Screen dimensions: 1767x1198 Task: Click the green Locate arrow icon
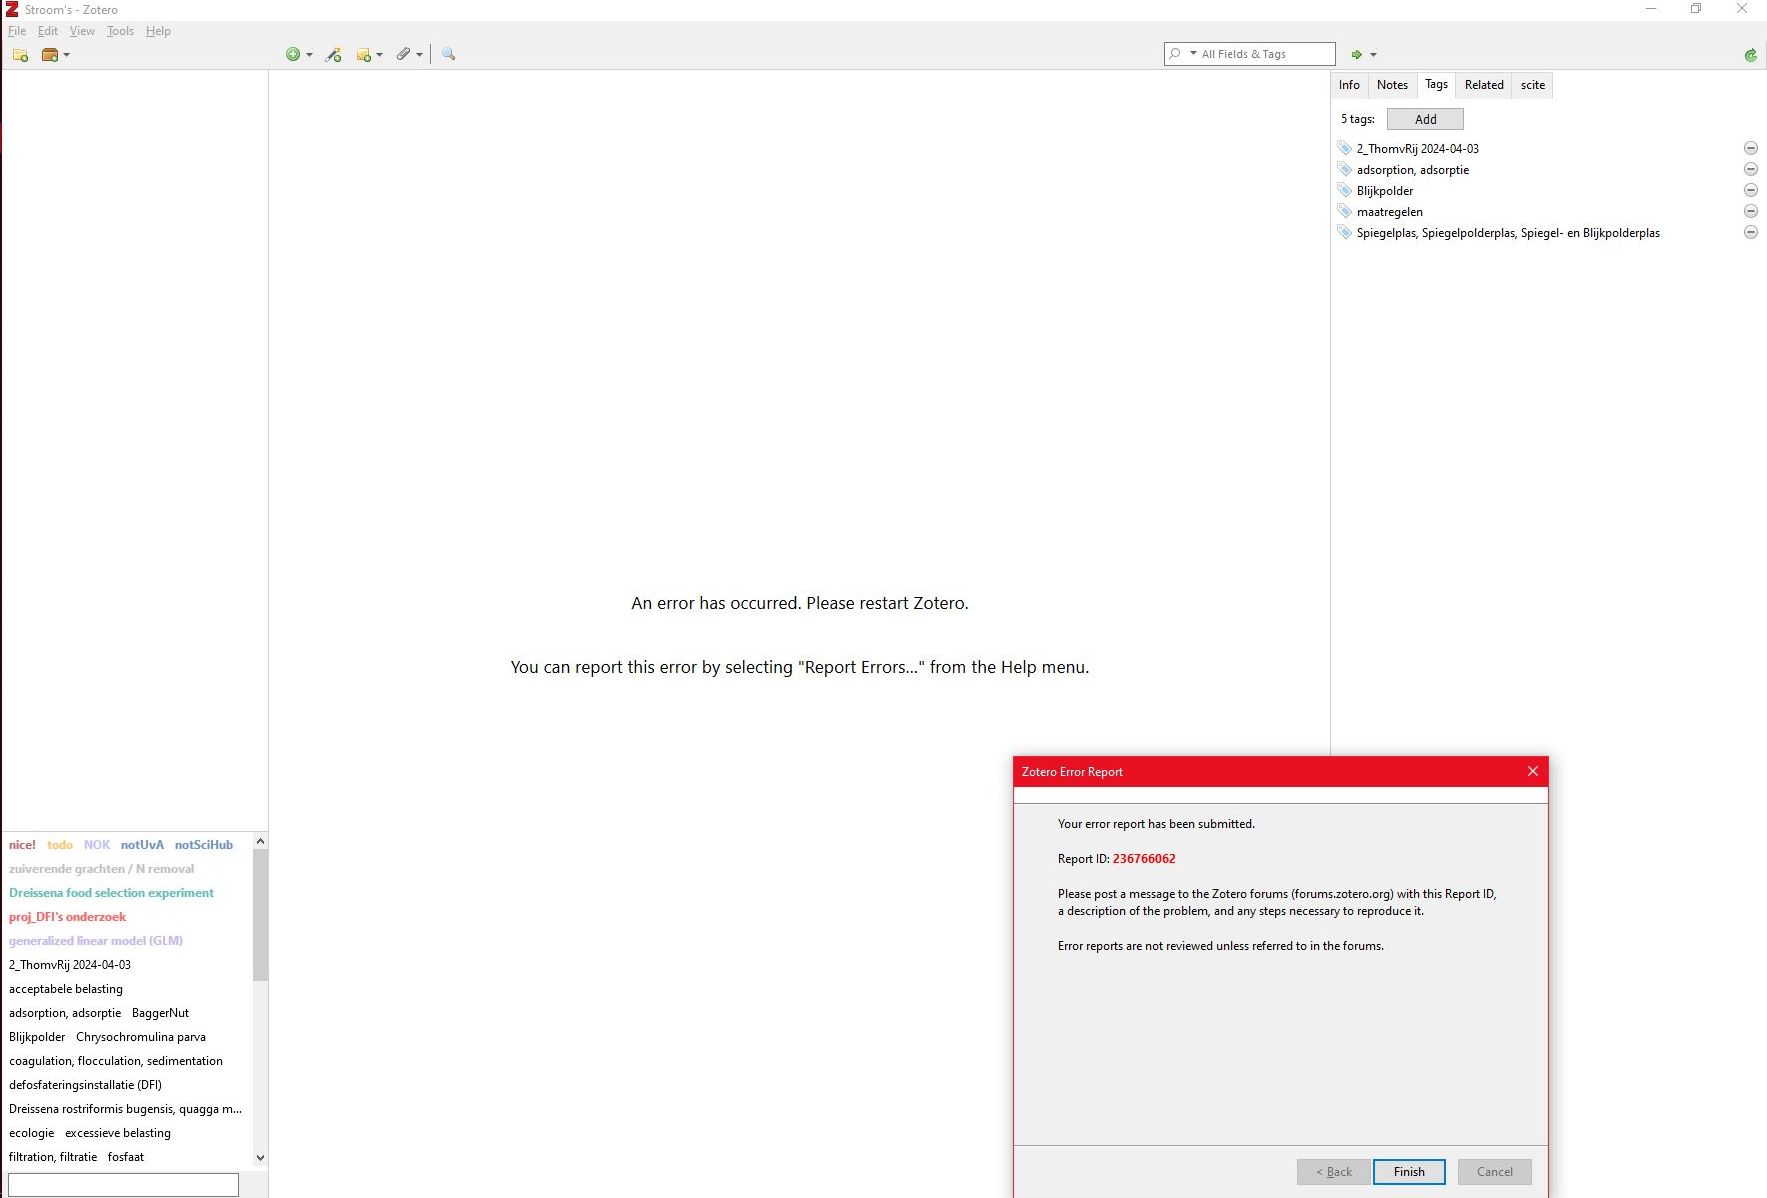click(1357, 55)
